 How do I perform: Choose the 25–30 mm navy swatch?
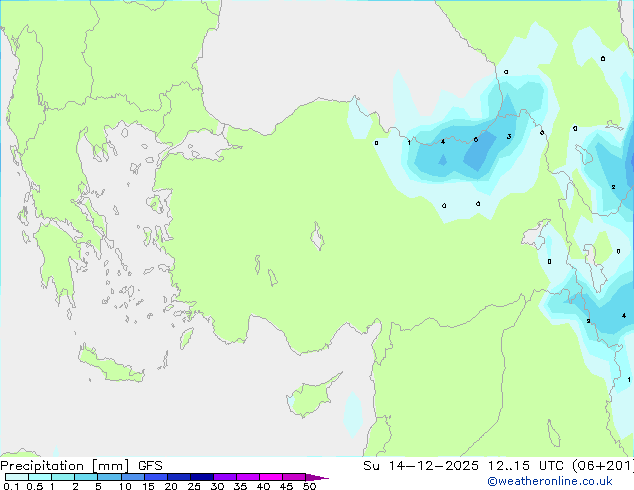202,477
